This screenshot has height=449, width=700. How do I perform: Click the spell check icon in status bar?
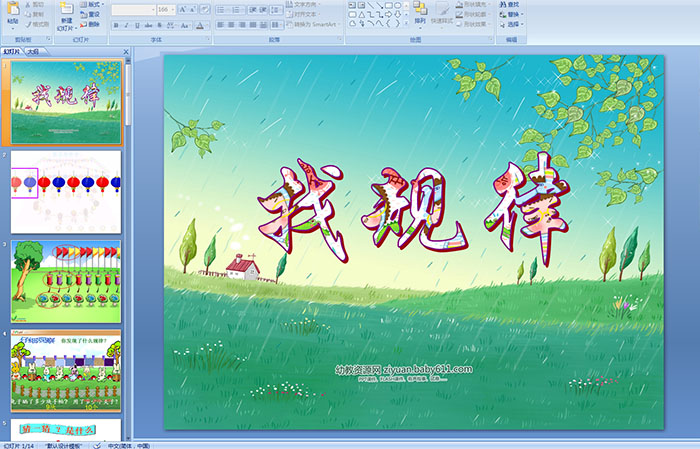tap(96, 444)
